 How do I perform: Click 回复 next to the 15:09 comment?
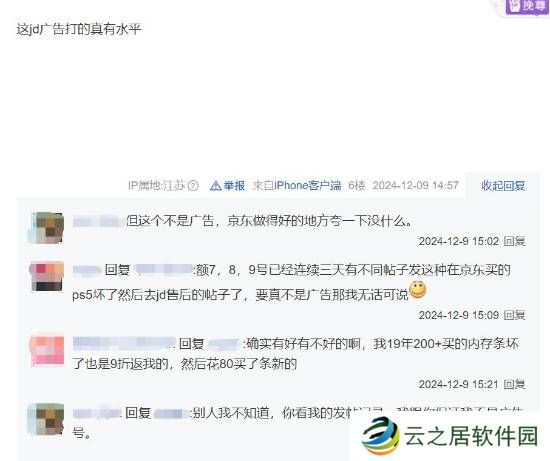[x=514, y=315]
